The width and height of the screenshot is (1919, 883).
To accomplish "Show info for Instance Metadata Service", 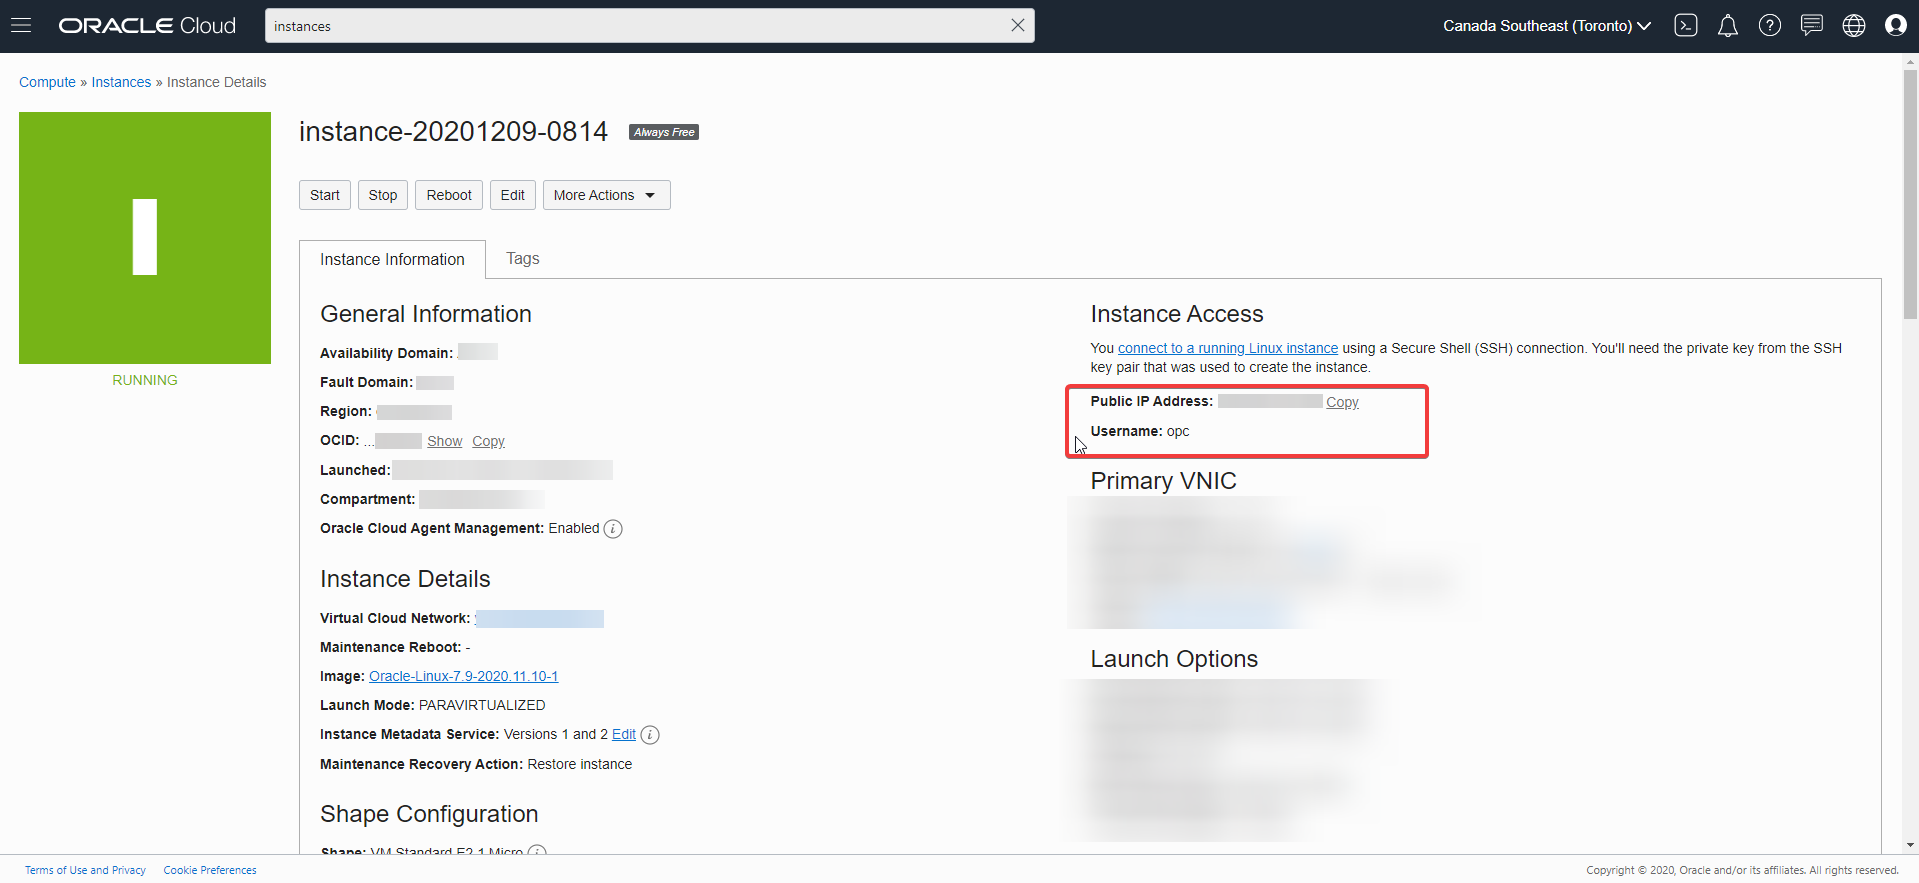I will (x=650, y=735).
